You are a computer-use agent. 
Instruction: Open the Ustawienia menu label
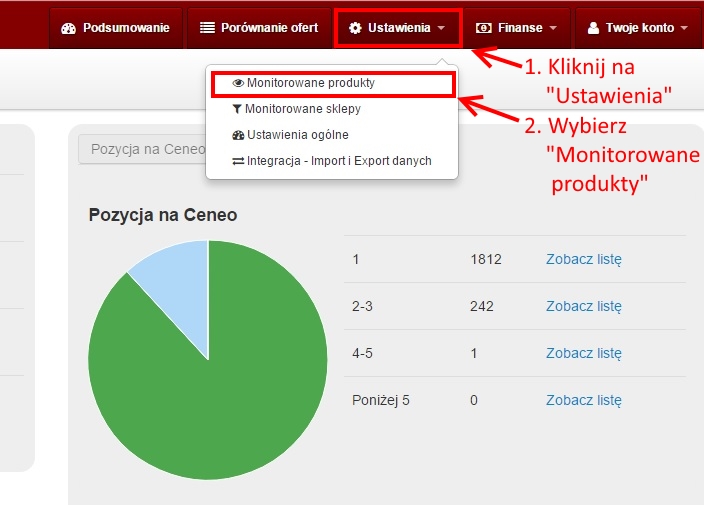coord(399,28)
